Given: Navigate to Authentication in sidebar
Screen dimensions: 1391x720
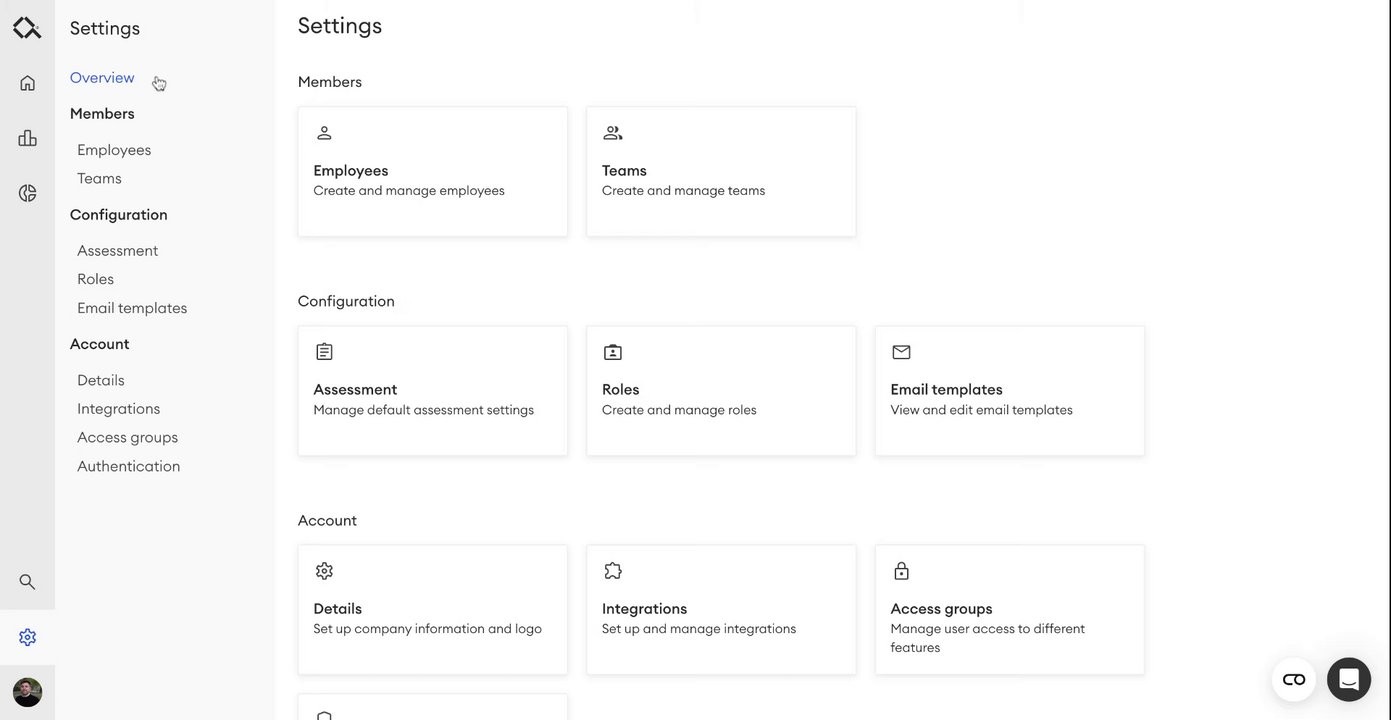Looking at the screenshot, I should click(x=128, y=466).
